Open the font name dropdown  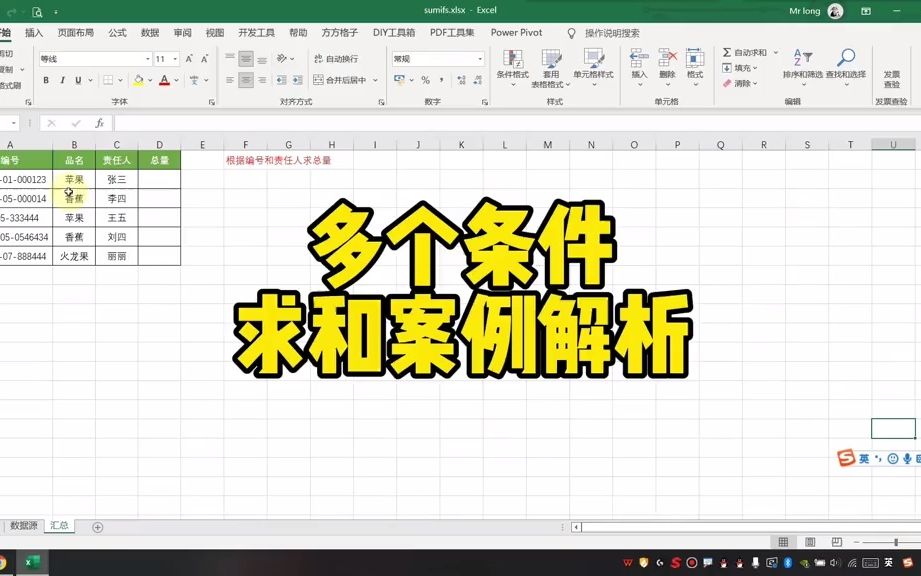pos(147,59)
